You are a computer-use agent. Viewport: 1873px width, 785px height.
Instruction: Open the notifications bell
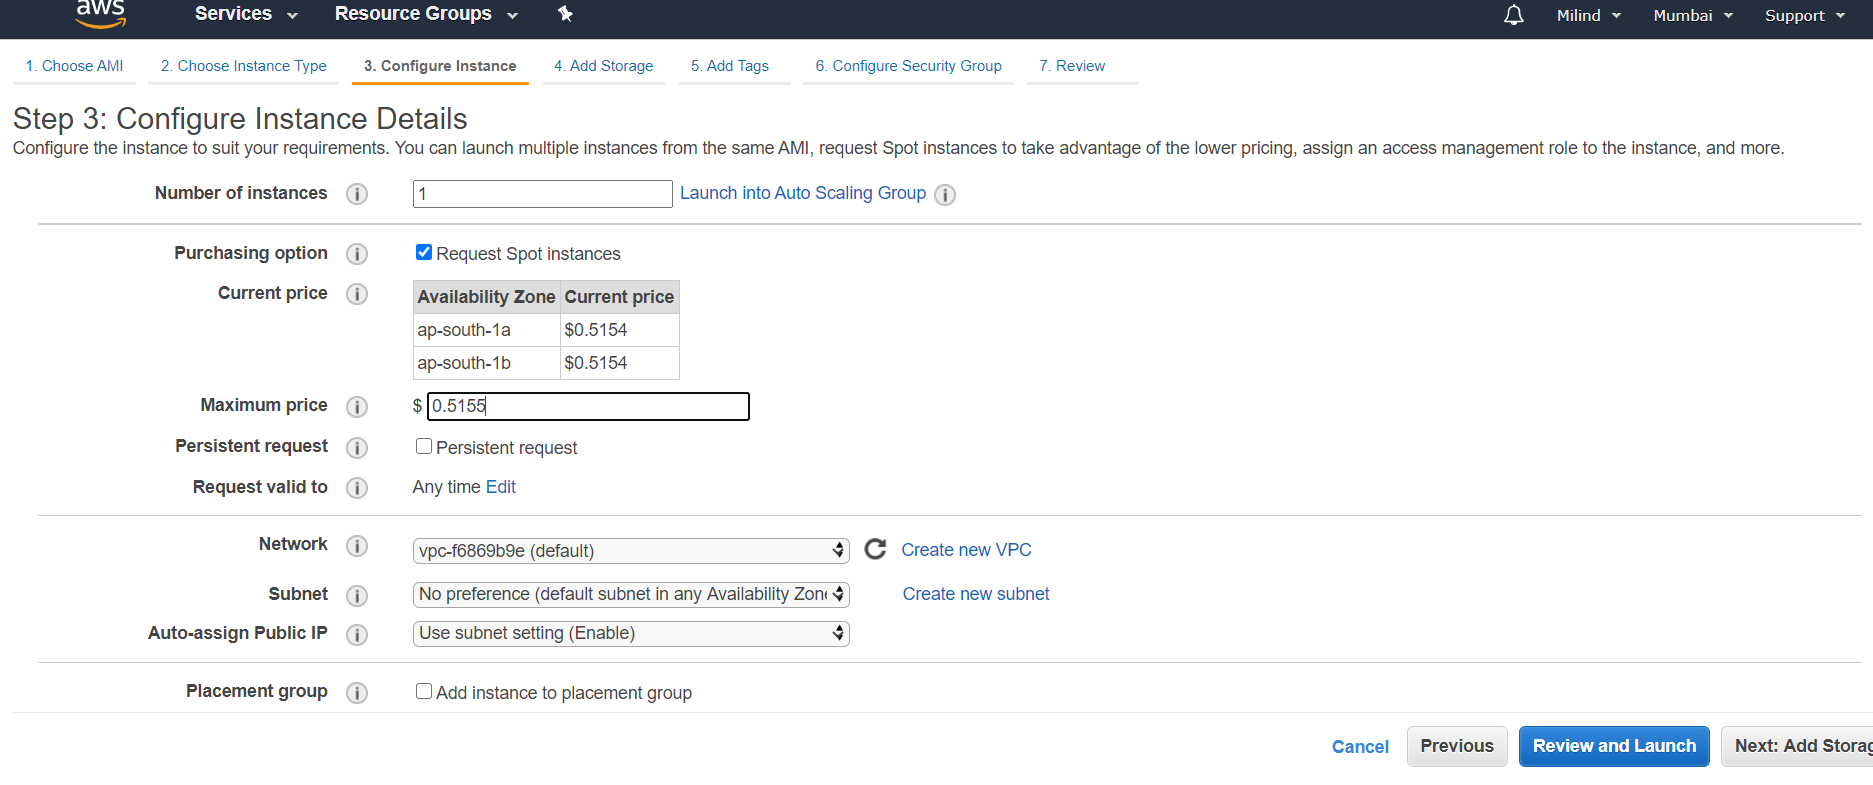(x=1514, y=15)
